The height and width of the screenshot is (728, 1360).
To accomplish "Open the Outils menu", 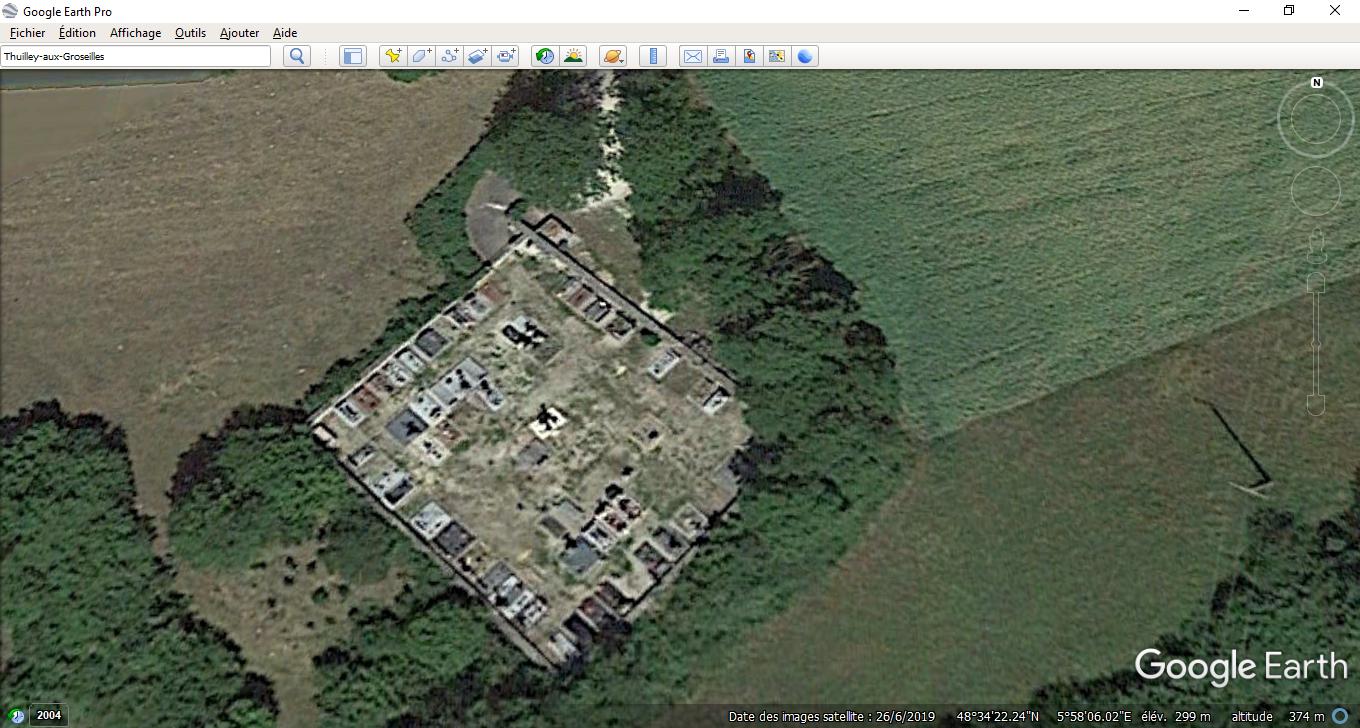I will [x=190, y=33].
